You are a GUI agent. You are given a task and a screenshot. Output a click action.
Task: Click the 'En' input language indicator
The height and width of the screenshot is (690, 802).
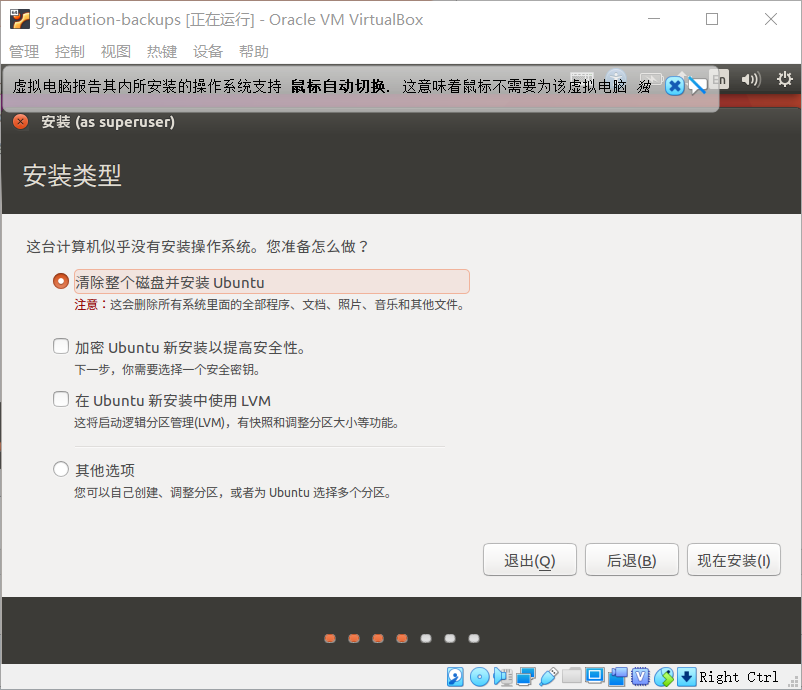click(719, 79)
